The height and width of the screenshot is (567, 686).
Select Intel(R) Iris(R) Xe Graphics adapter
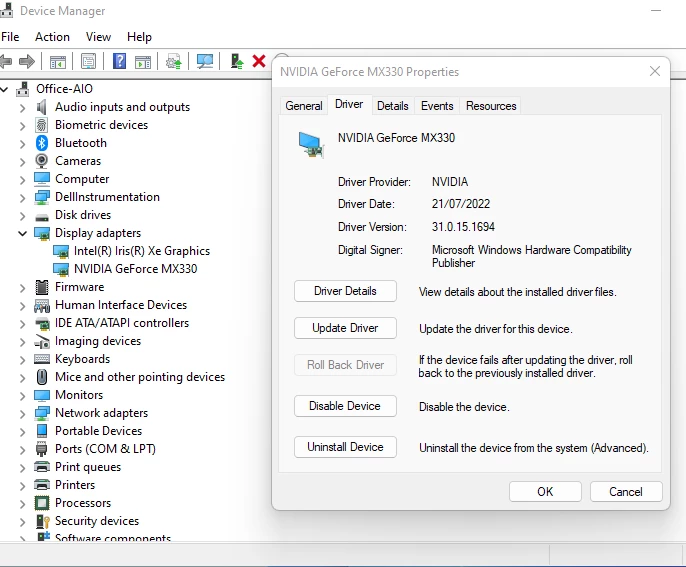point(142,251)
